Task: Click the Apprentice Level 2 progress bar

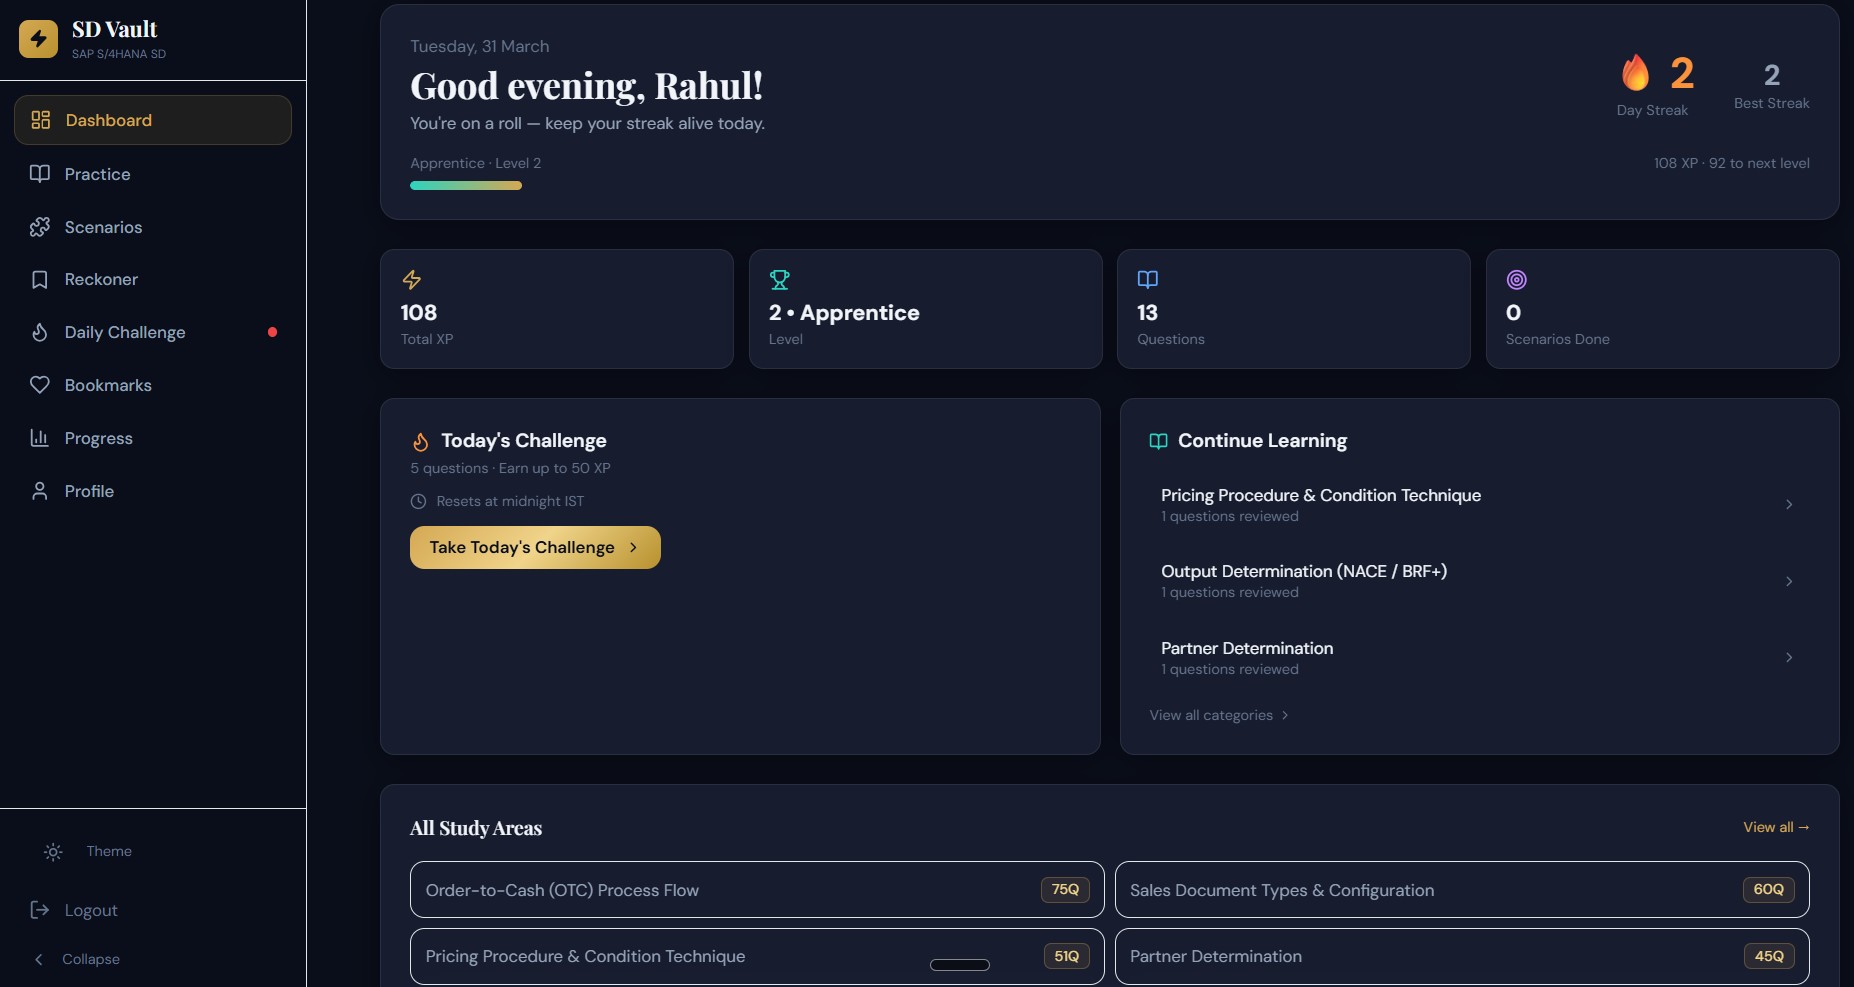Action: (x=466, y=185)
